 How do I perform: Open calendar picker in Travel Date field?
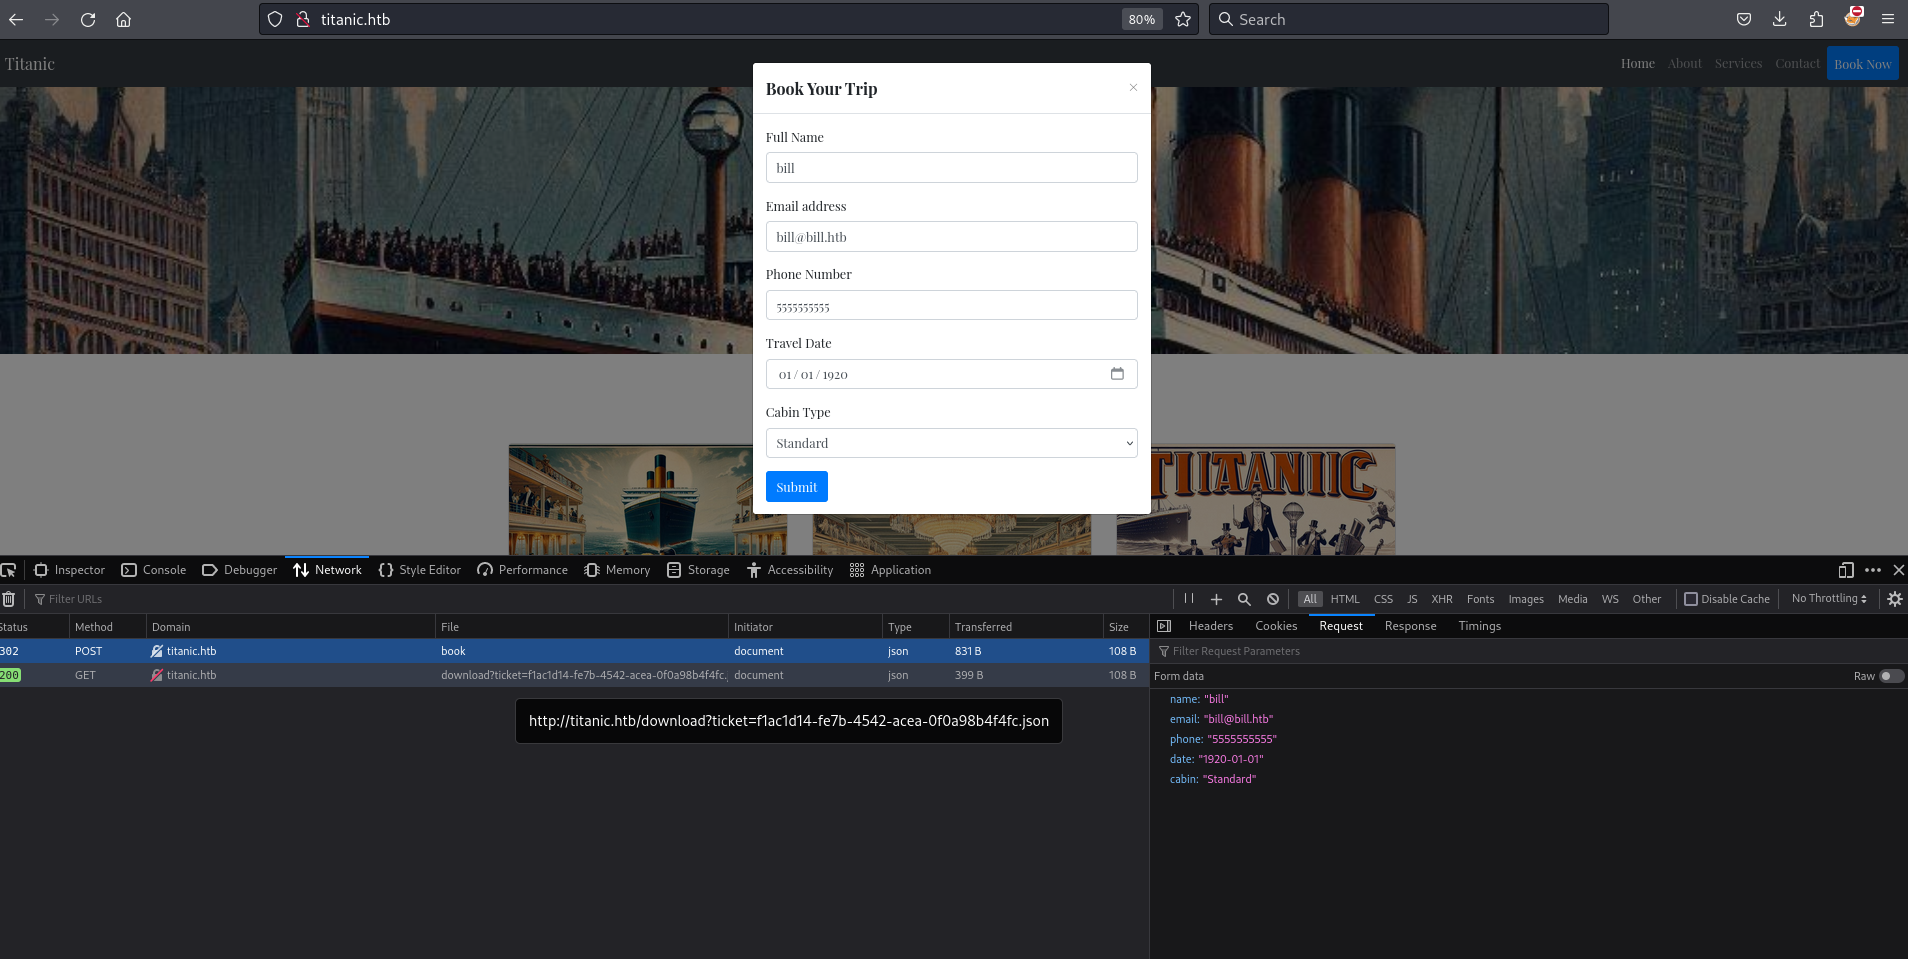tap(1117, 374)
